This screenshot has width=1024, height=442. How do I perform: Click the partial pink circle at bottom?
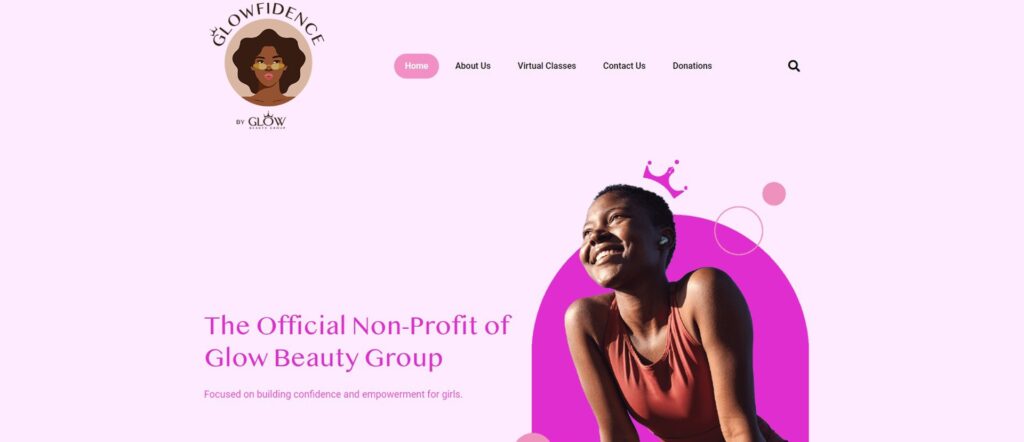click(x=533, y=437)
